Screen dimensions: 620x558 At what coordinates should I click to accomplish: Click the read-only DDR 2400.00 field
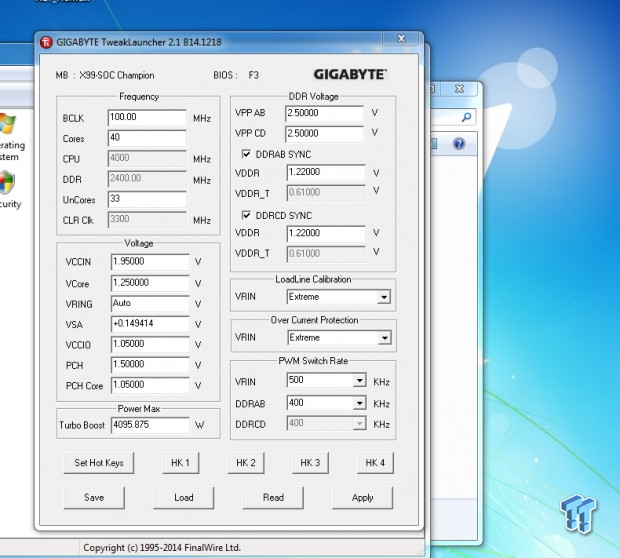point(147,179)
